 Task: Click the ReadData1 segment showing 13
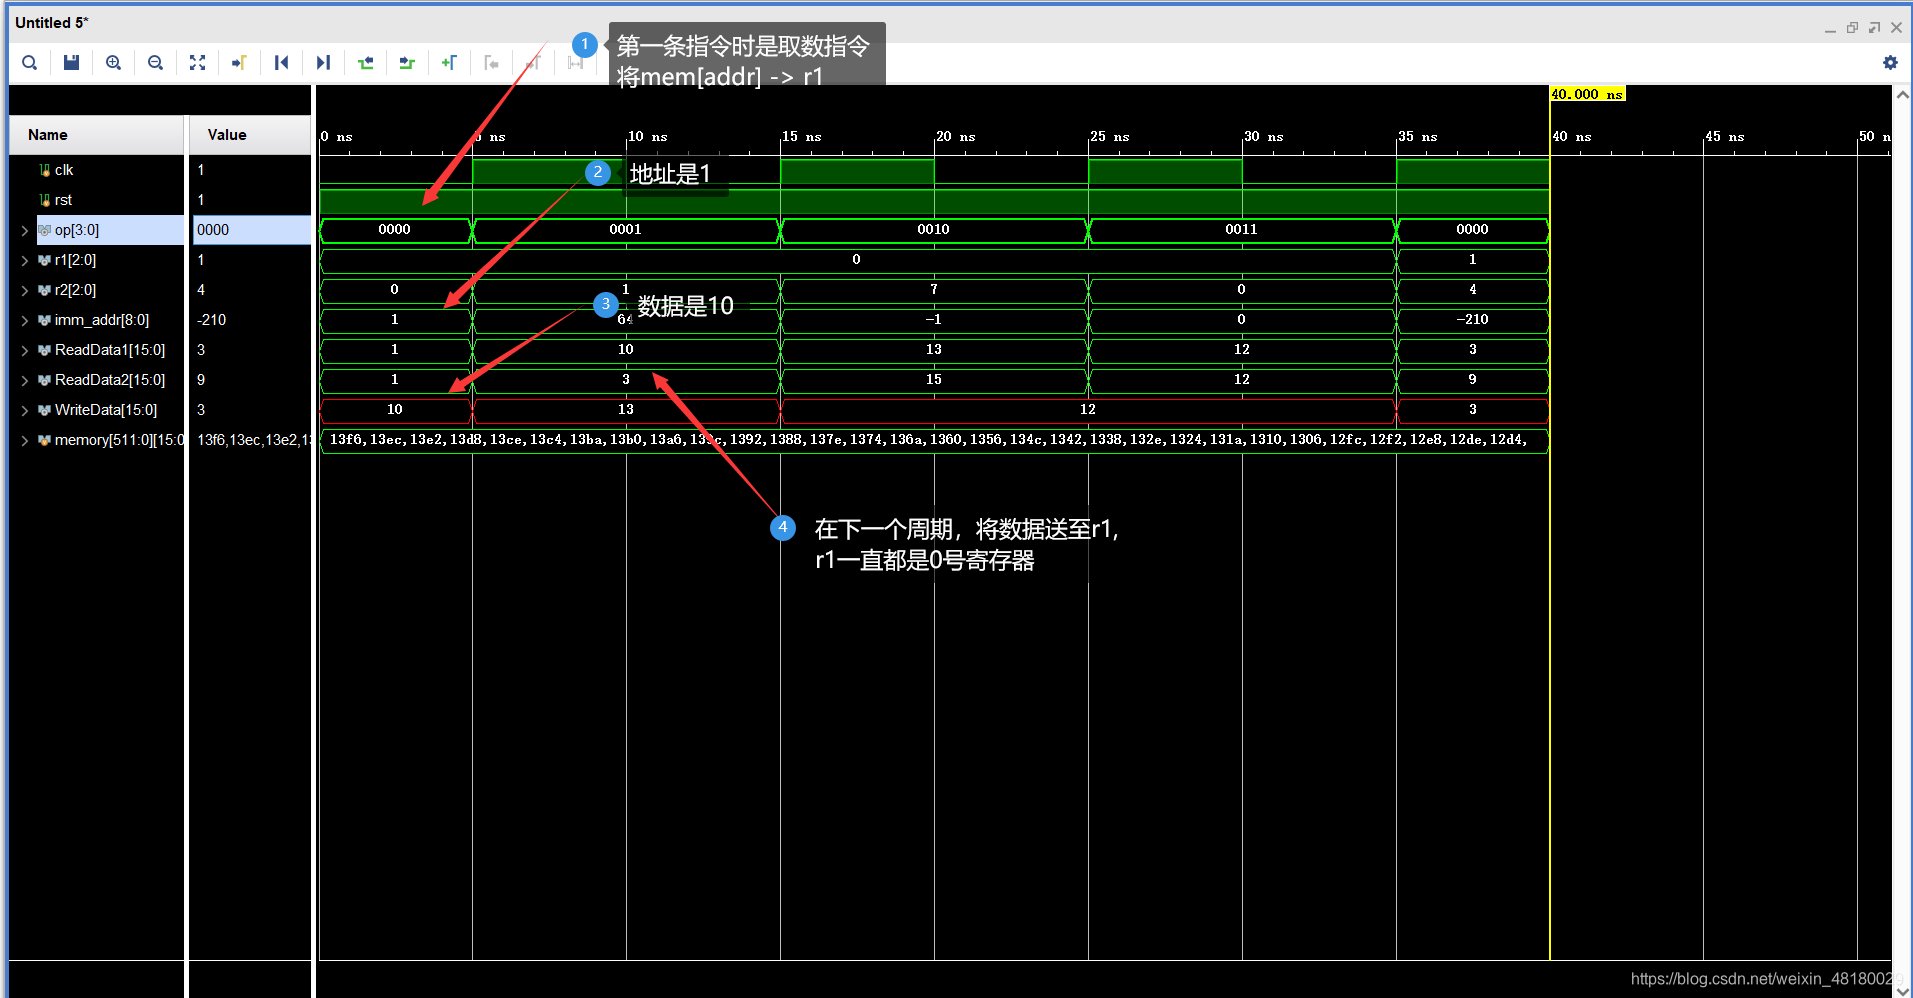pyautogui.click(x=934, y=350)
